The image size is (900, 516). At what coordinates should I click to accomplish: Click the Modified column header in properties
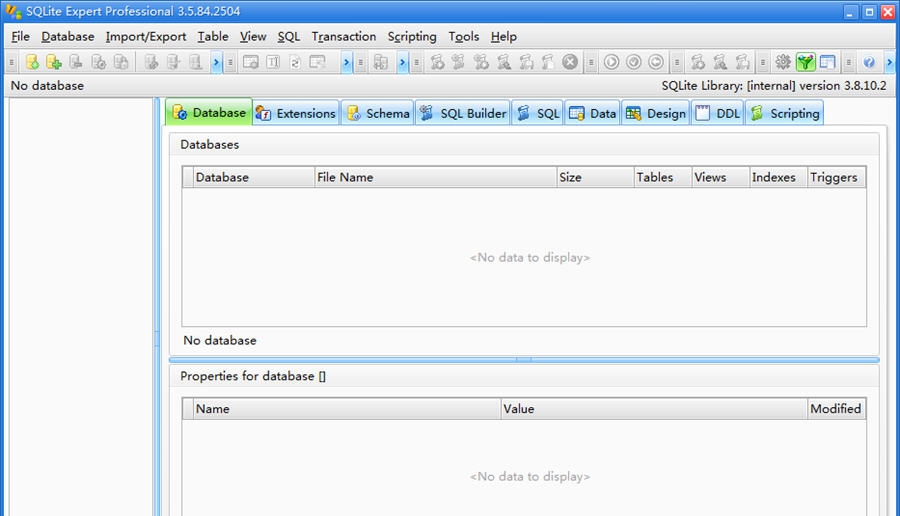836,409
